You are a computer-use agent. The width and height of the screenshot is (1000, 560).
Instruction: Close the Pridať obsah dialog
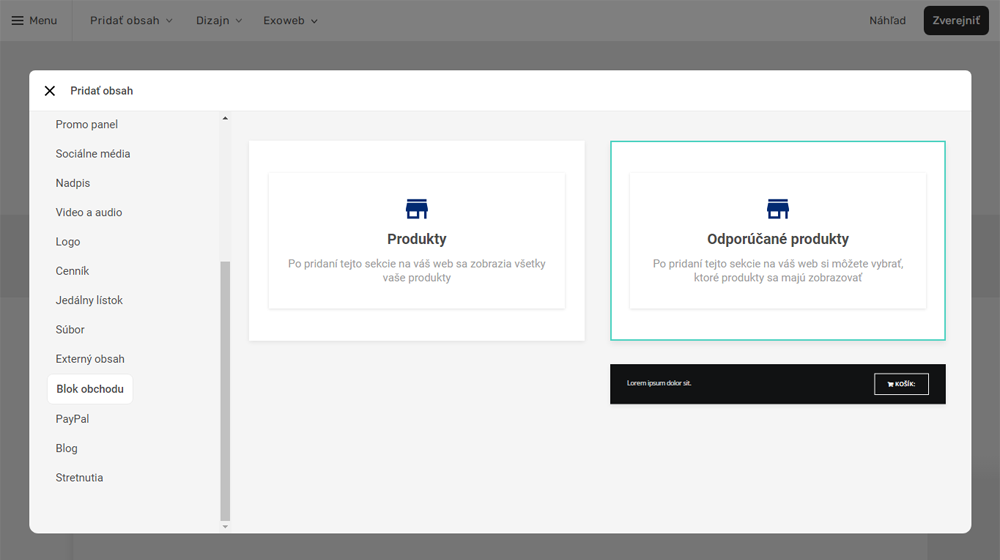[x=50, y=91]
